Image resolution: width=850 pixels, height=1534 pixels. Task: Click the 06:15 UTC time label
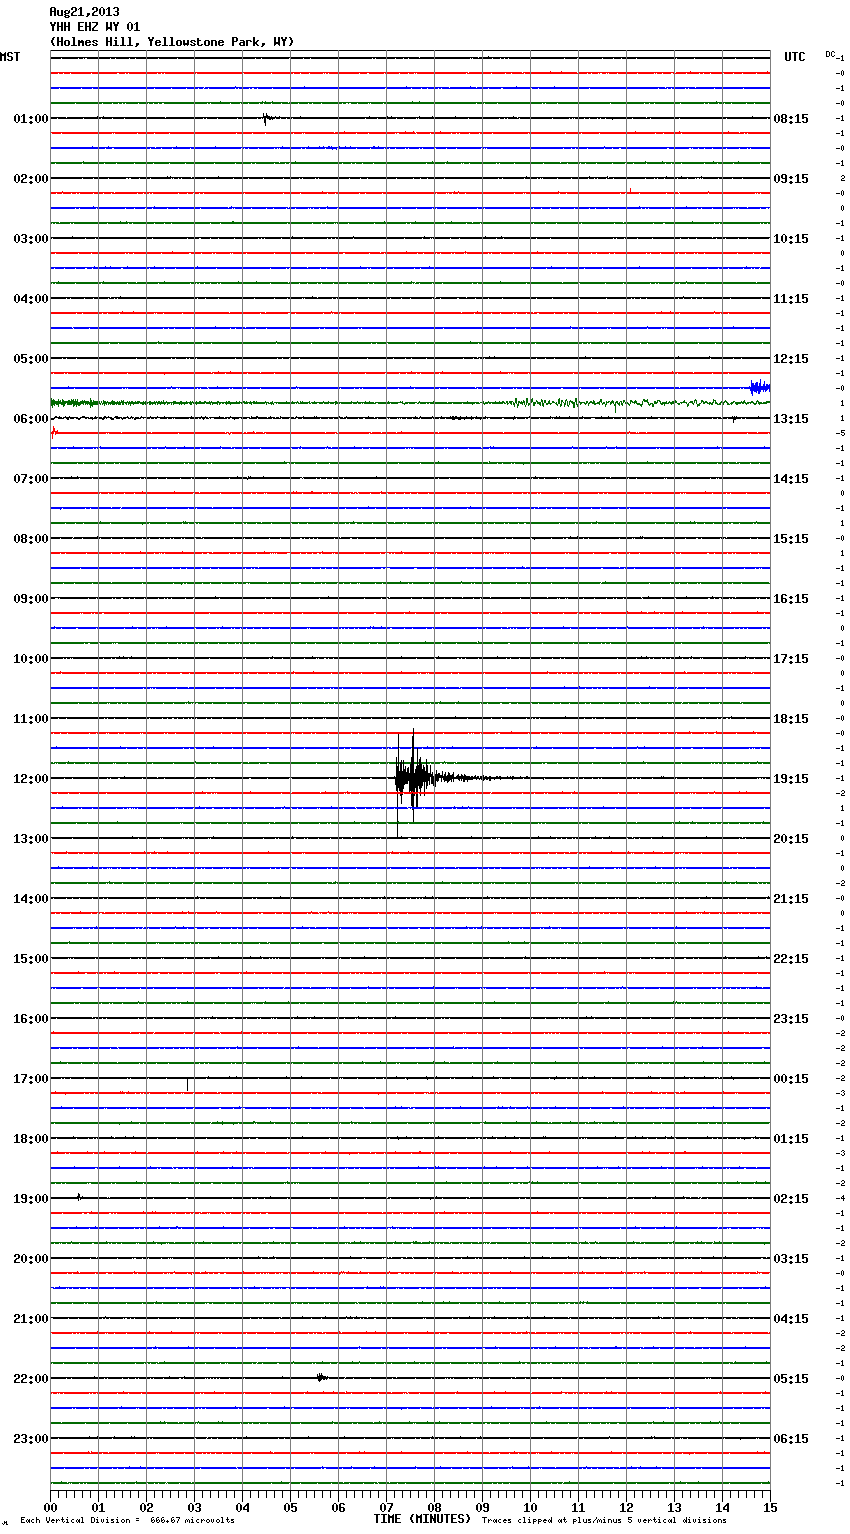coord(791,1439)
